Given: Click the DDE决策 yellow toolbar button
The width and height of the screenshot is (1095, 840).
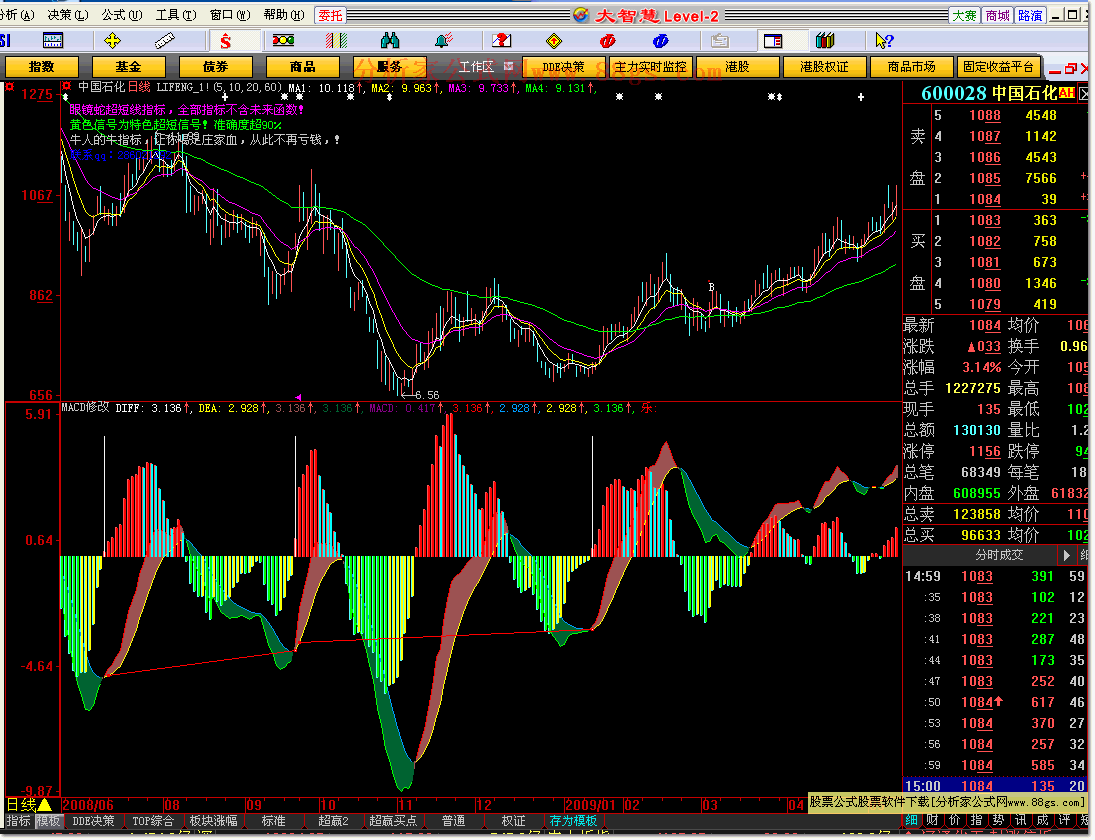Looking at the screenshot, I should point(564,67).
